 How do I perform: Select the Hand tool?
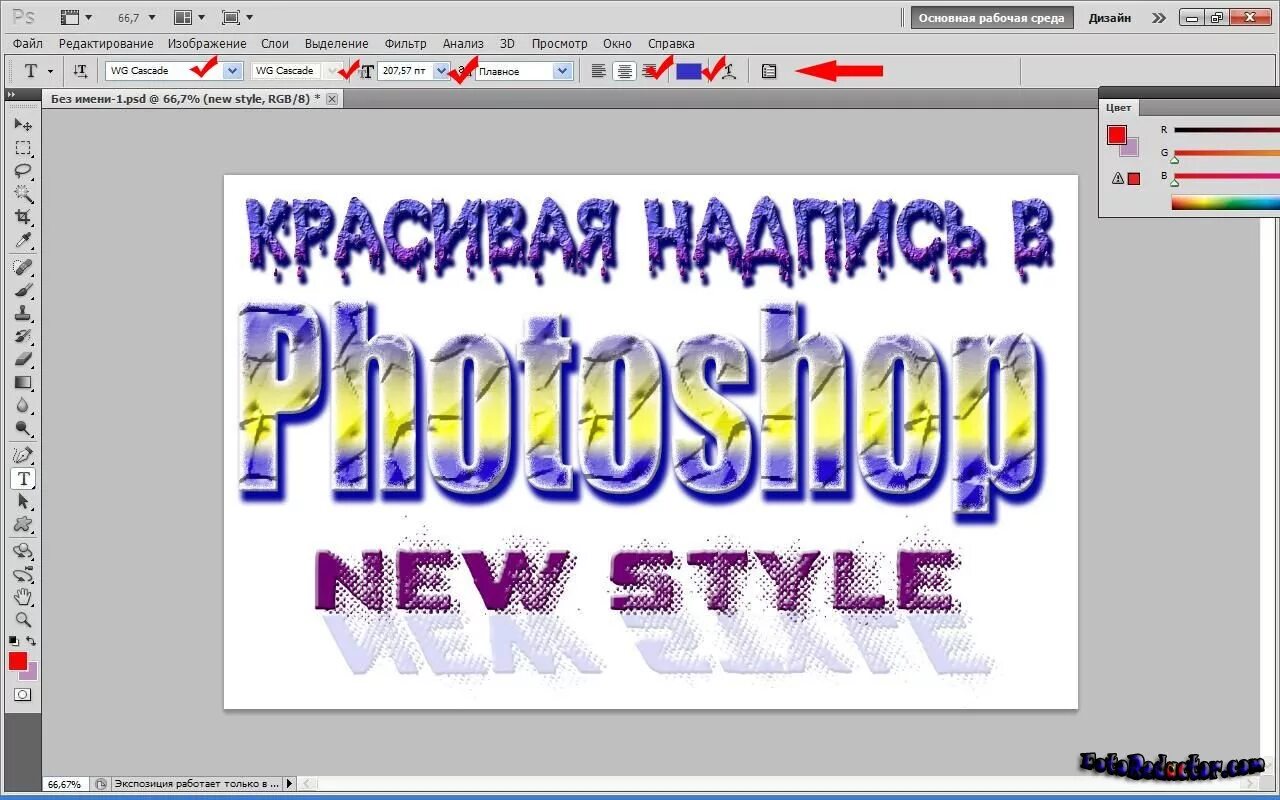click(x=23, y=597)
